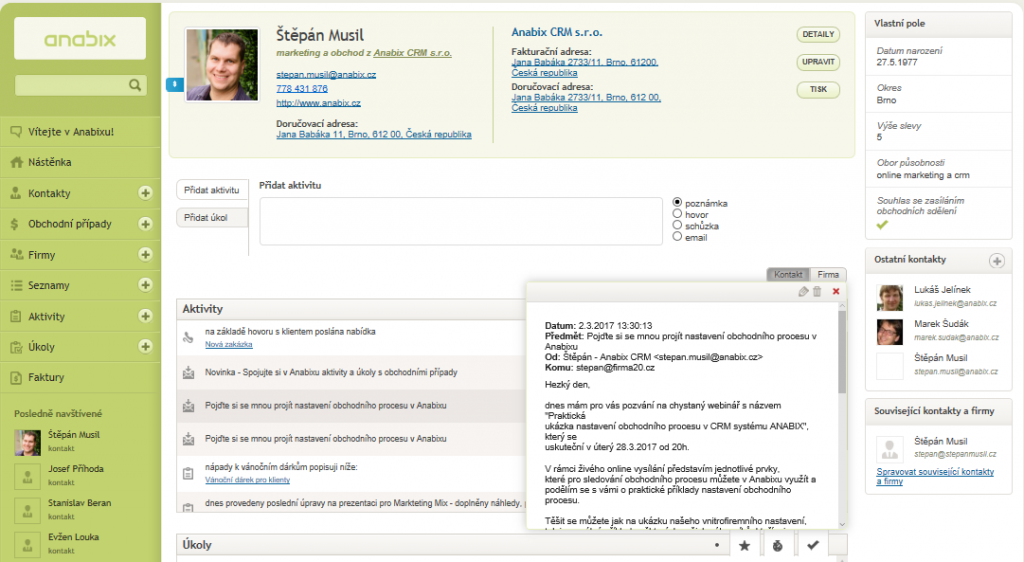Click email icon of 'Novinka - Spojujte' activity

(x=188, y=373)
